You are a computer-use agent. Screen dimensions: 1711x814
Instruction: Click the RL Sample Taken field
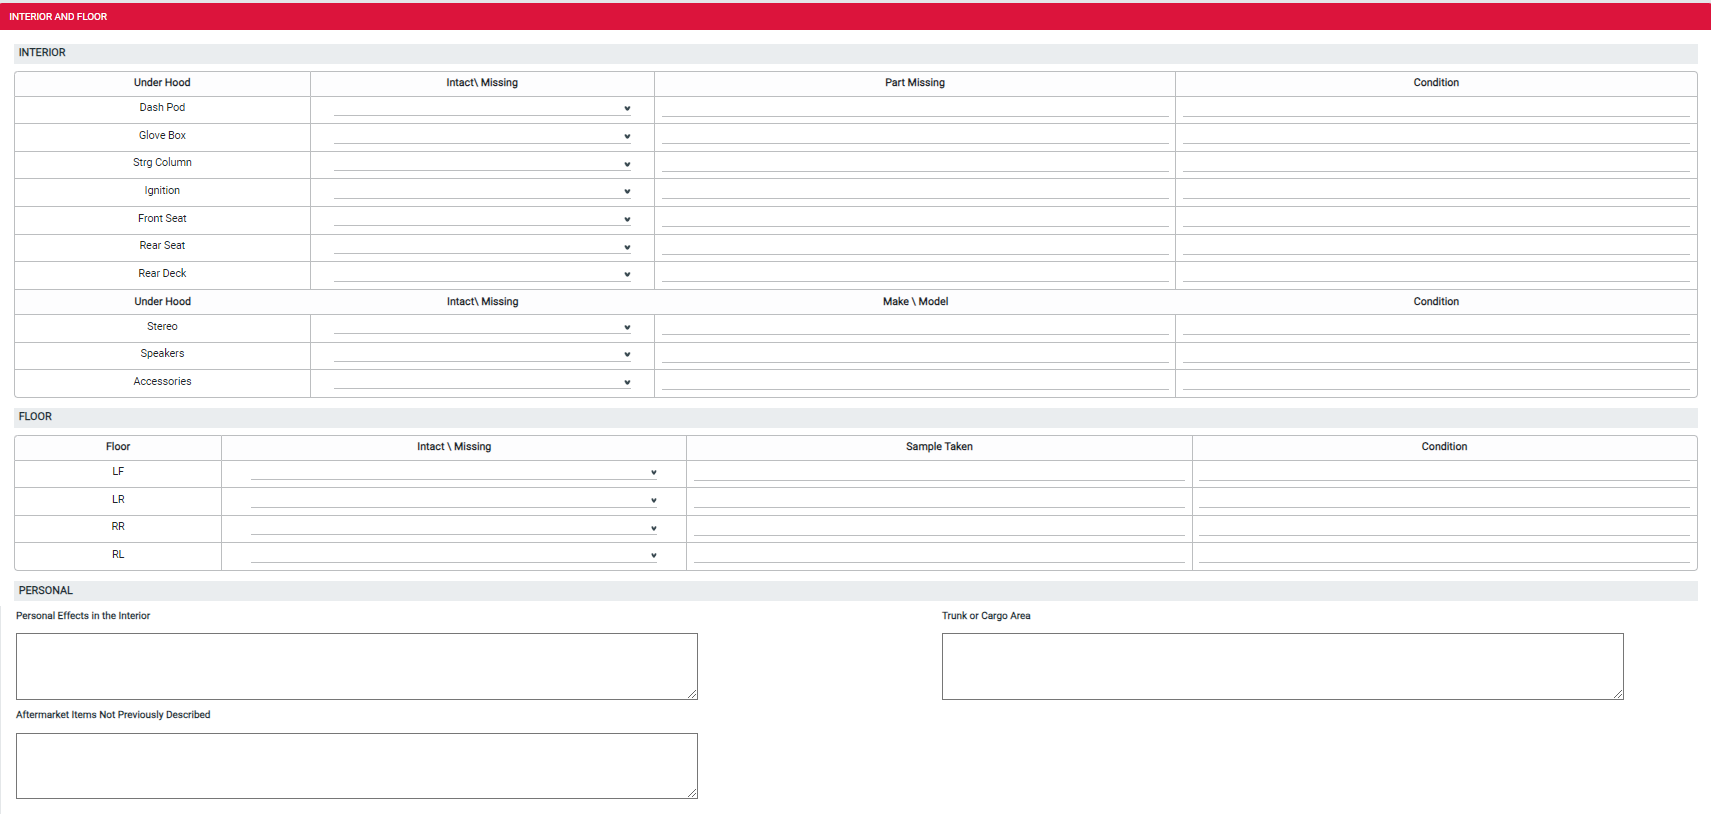939,555
